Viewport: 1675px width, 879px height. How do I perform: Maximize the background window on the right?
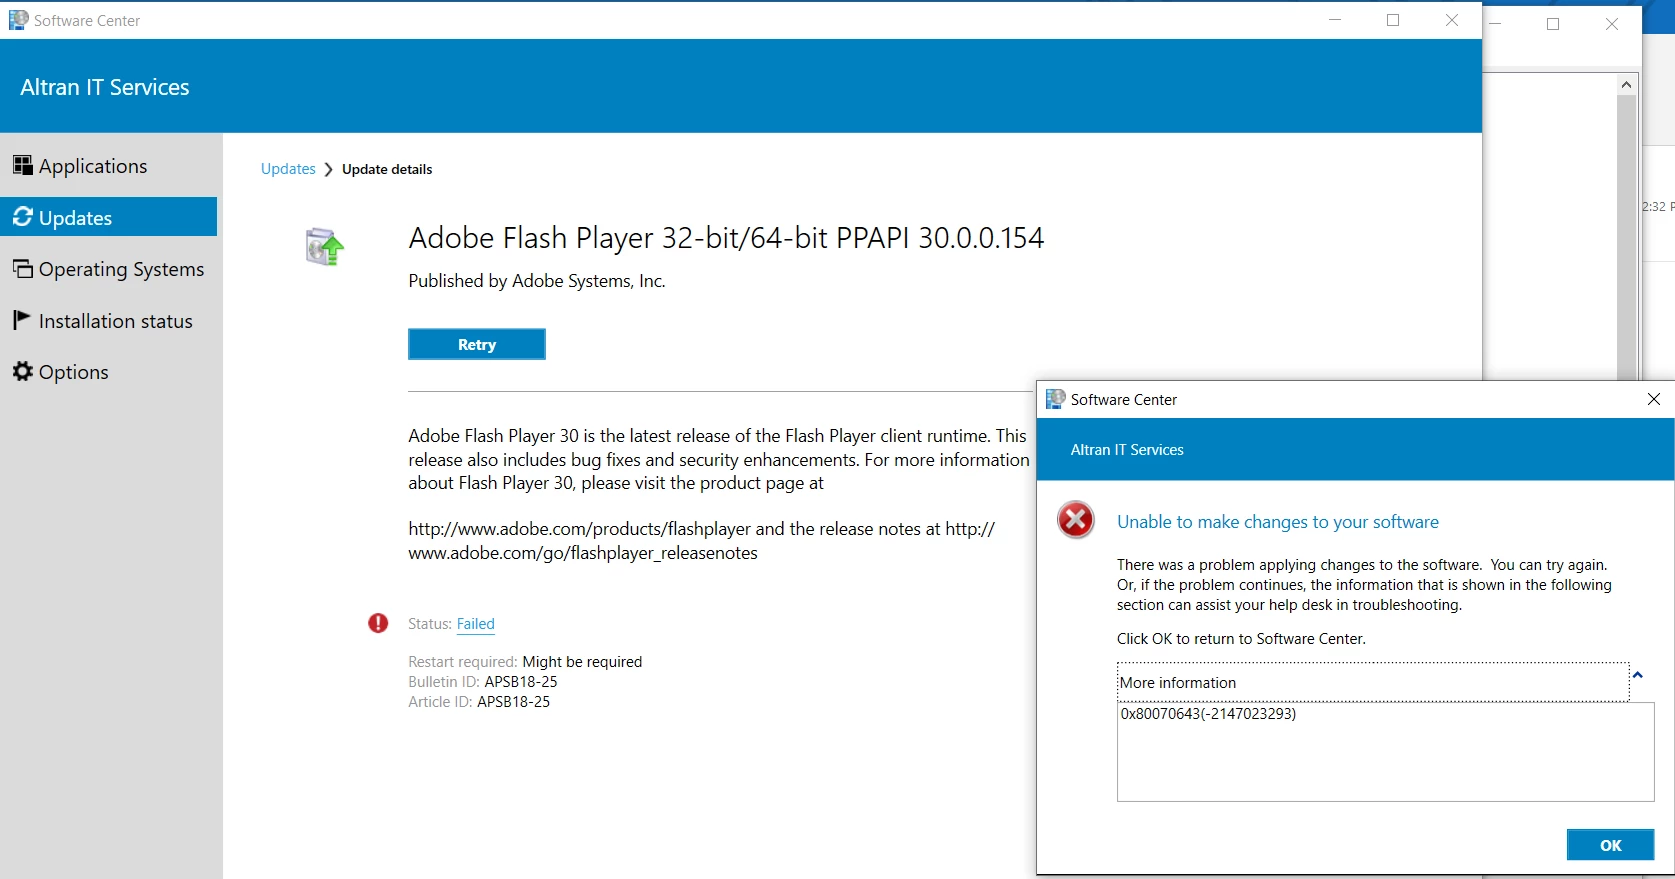pyautogui.click(x=1553, y=24)
